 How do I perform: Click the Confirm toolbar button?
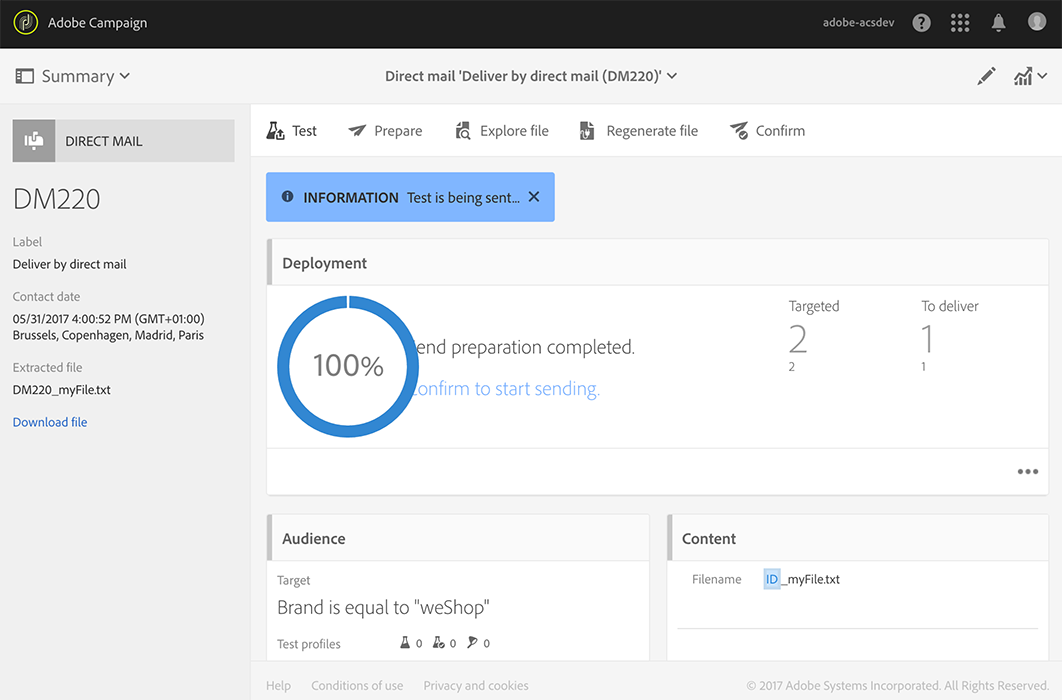click(x=767, y=131)
